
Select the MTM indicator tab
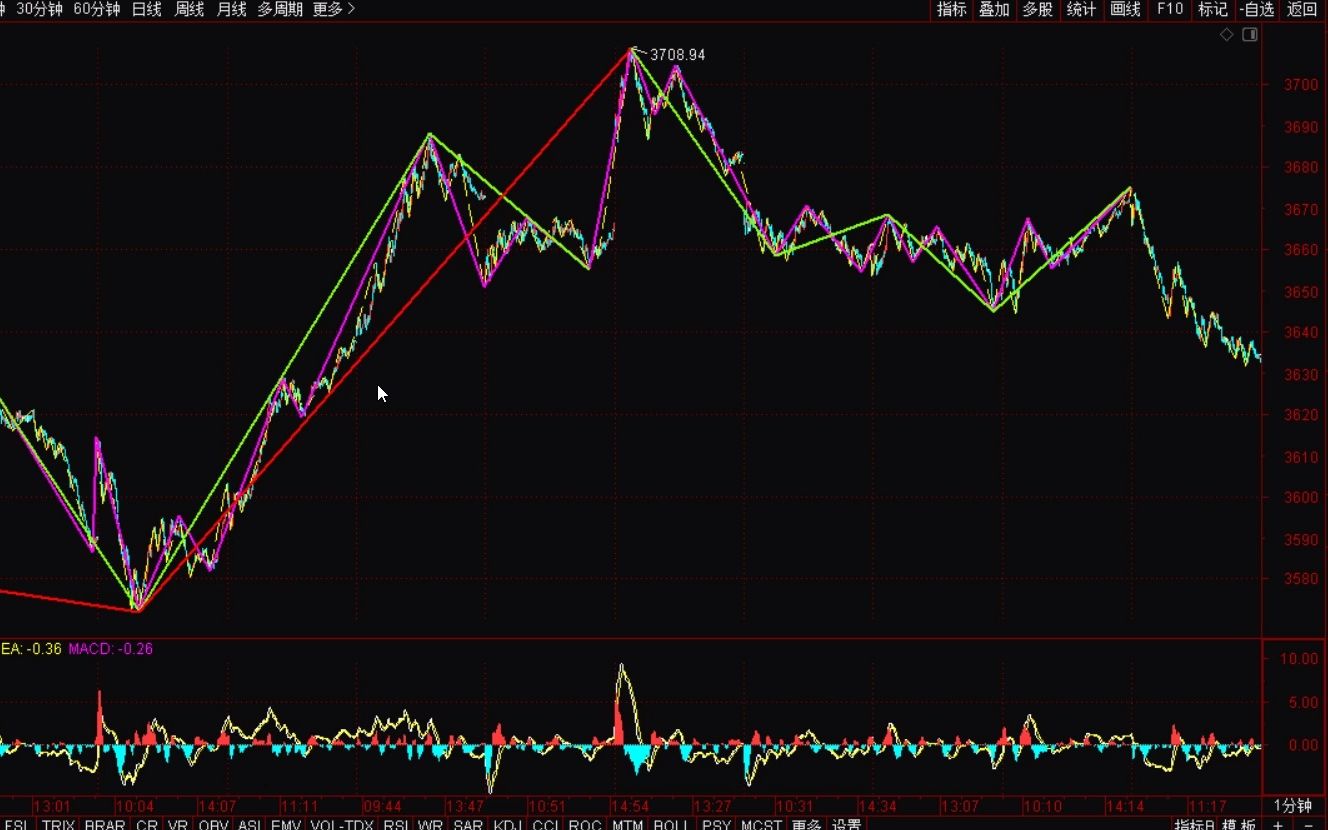(x=627, y=824)
